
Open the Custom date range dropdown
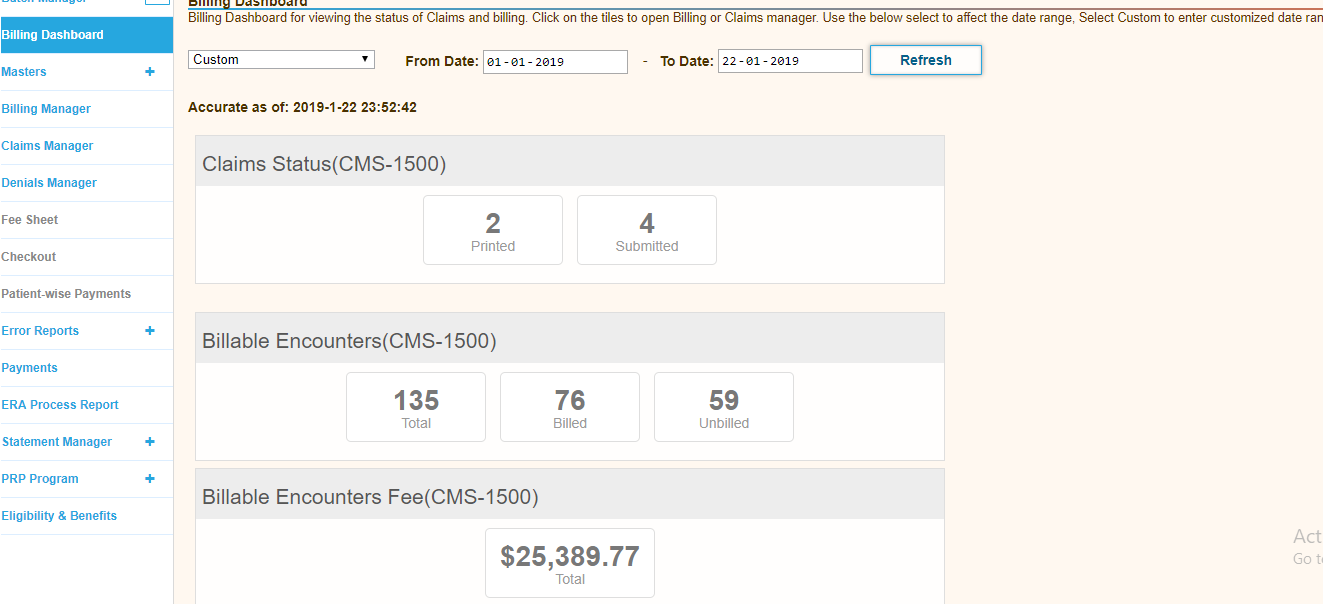pos(281,60)
